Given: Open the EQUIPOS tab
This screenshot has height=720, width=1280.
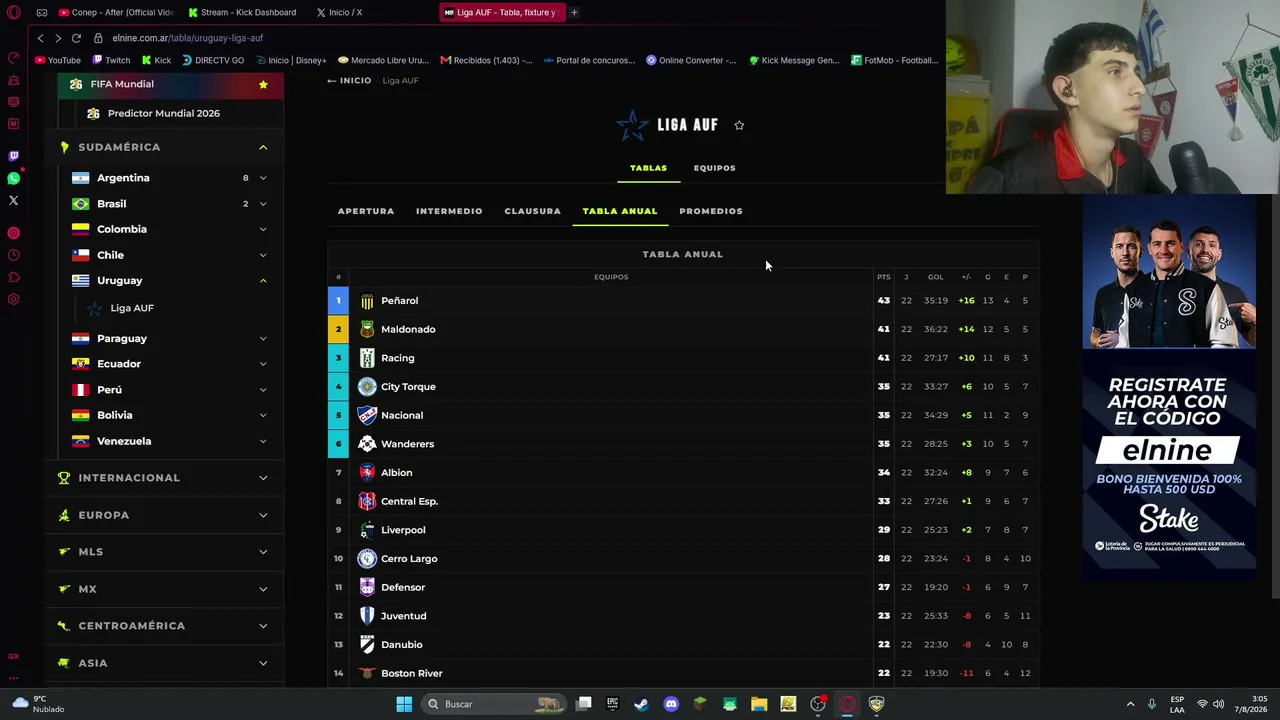Looking at the screenshot, I should pos(714,168).
